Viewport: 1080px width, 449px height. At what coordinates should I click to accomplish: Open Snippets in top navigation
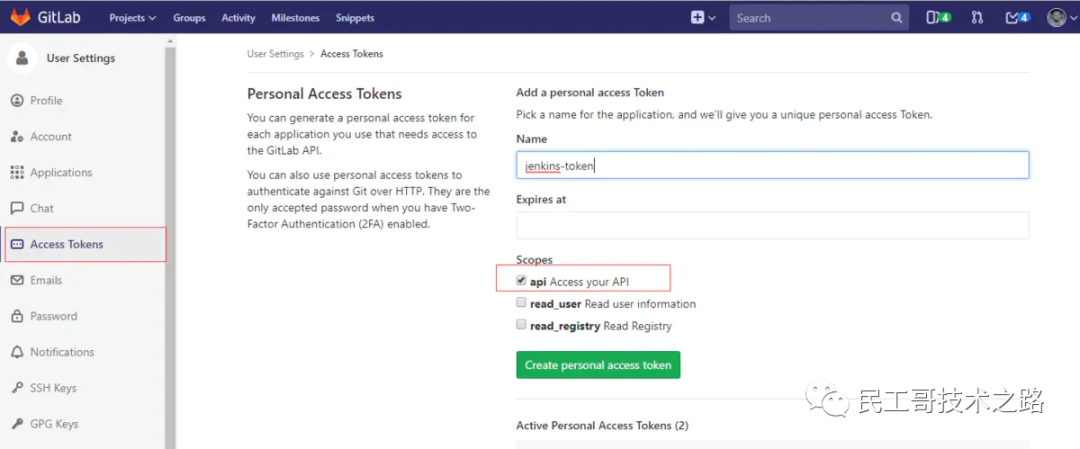click(355, 18)
